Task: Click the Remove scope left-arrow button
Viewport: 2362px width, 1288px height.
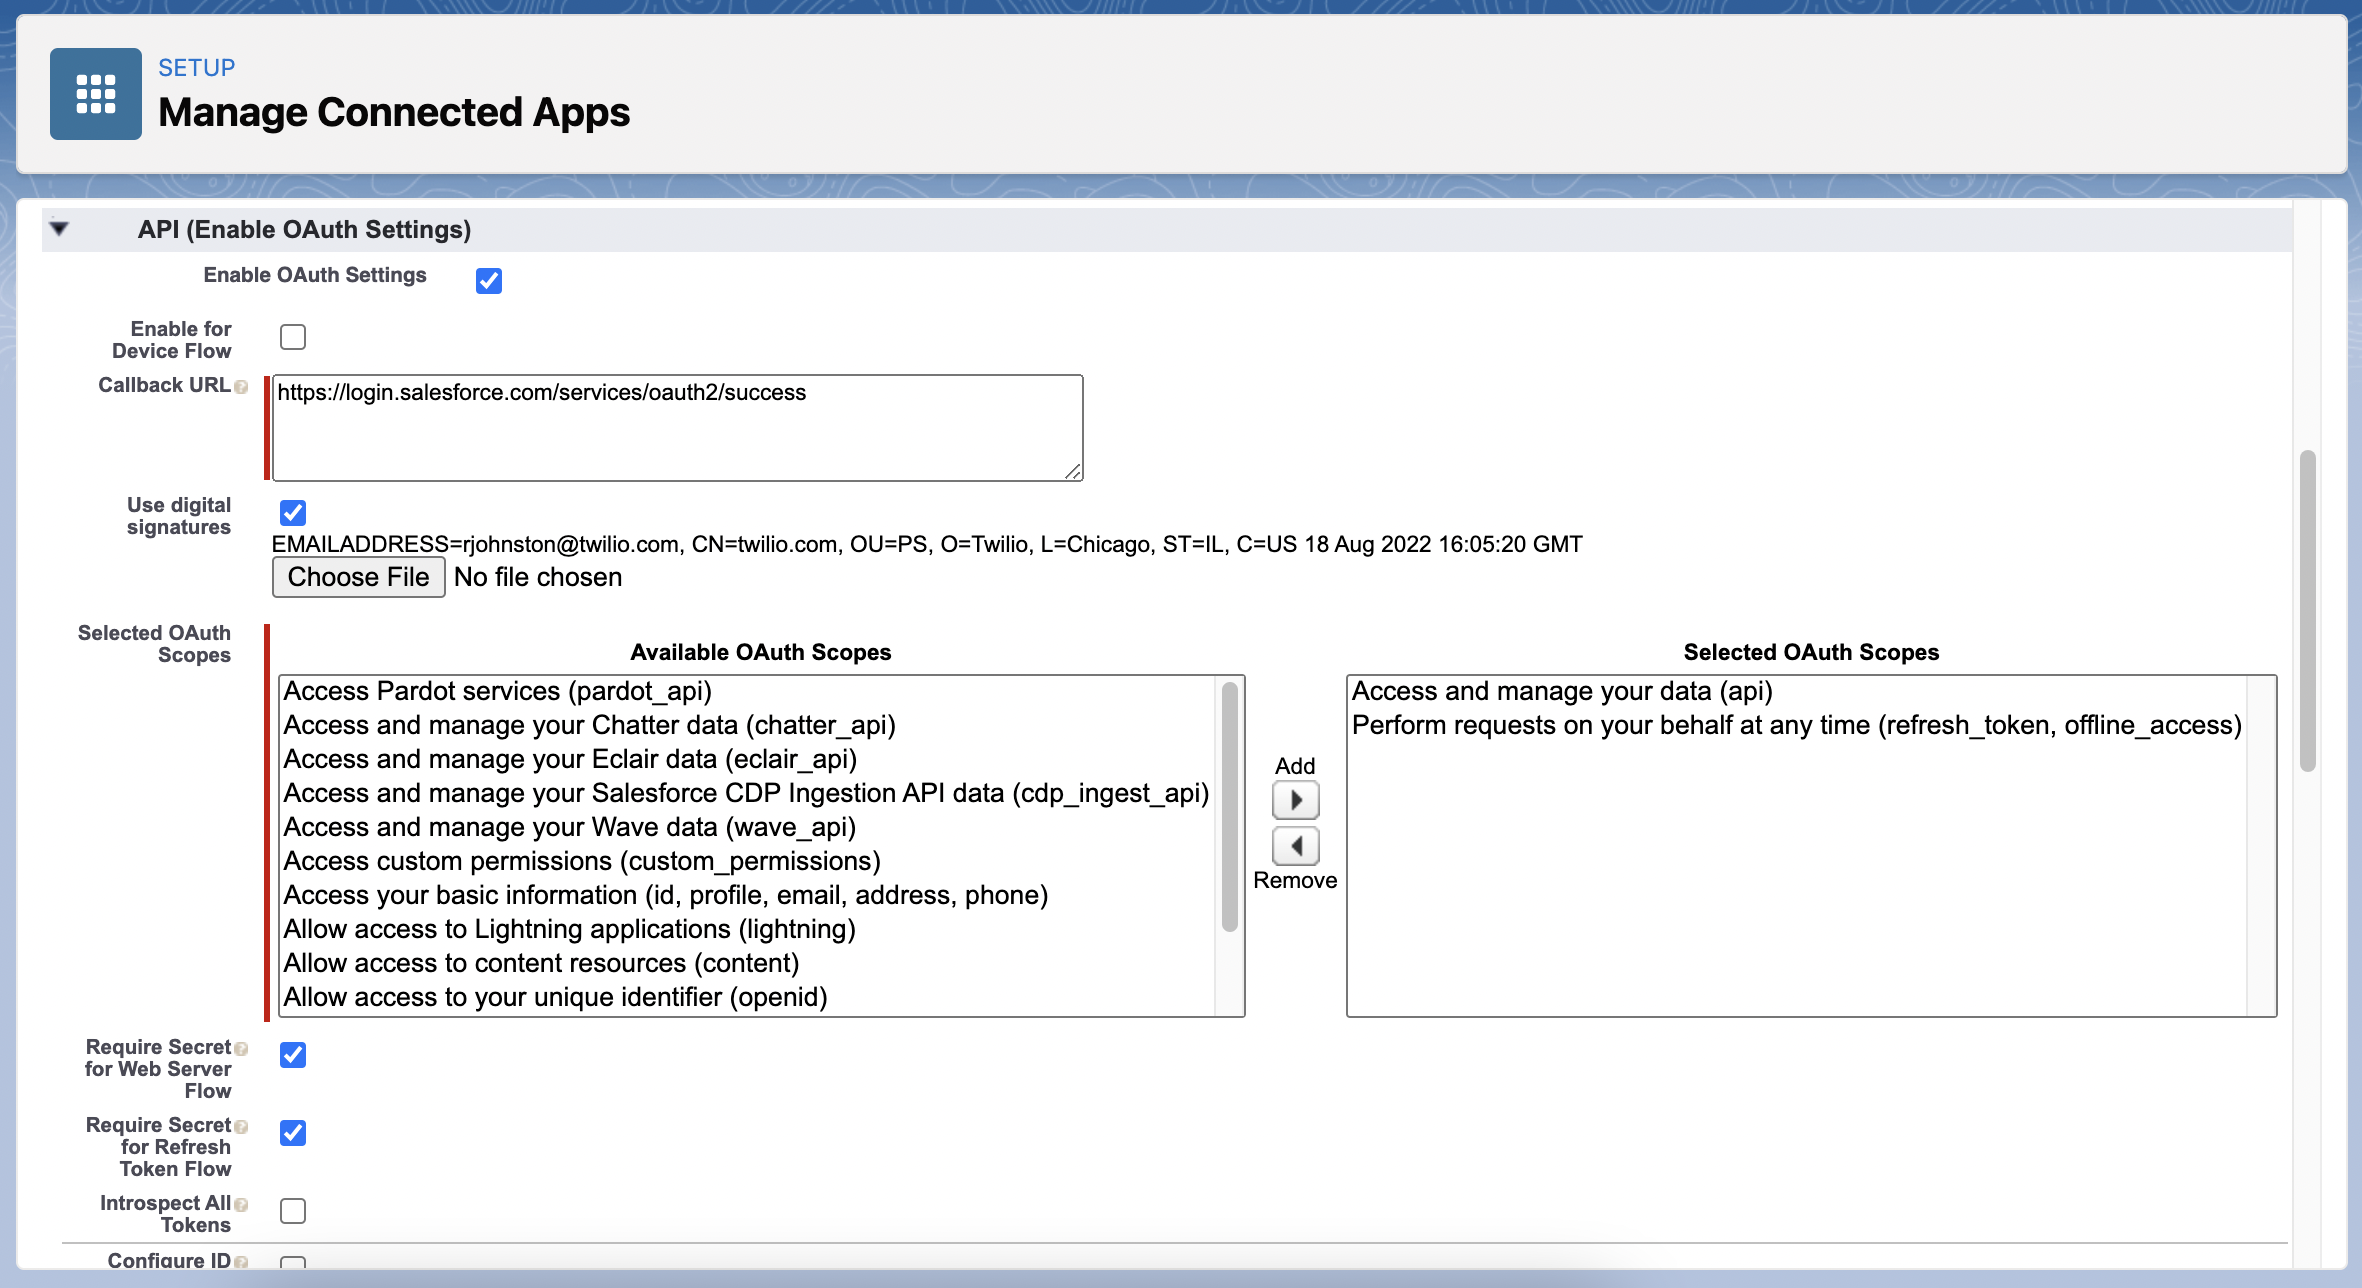Action: click(1295, 846)
